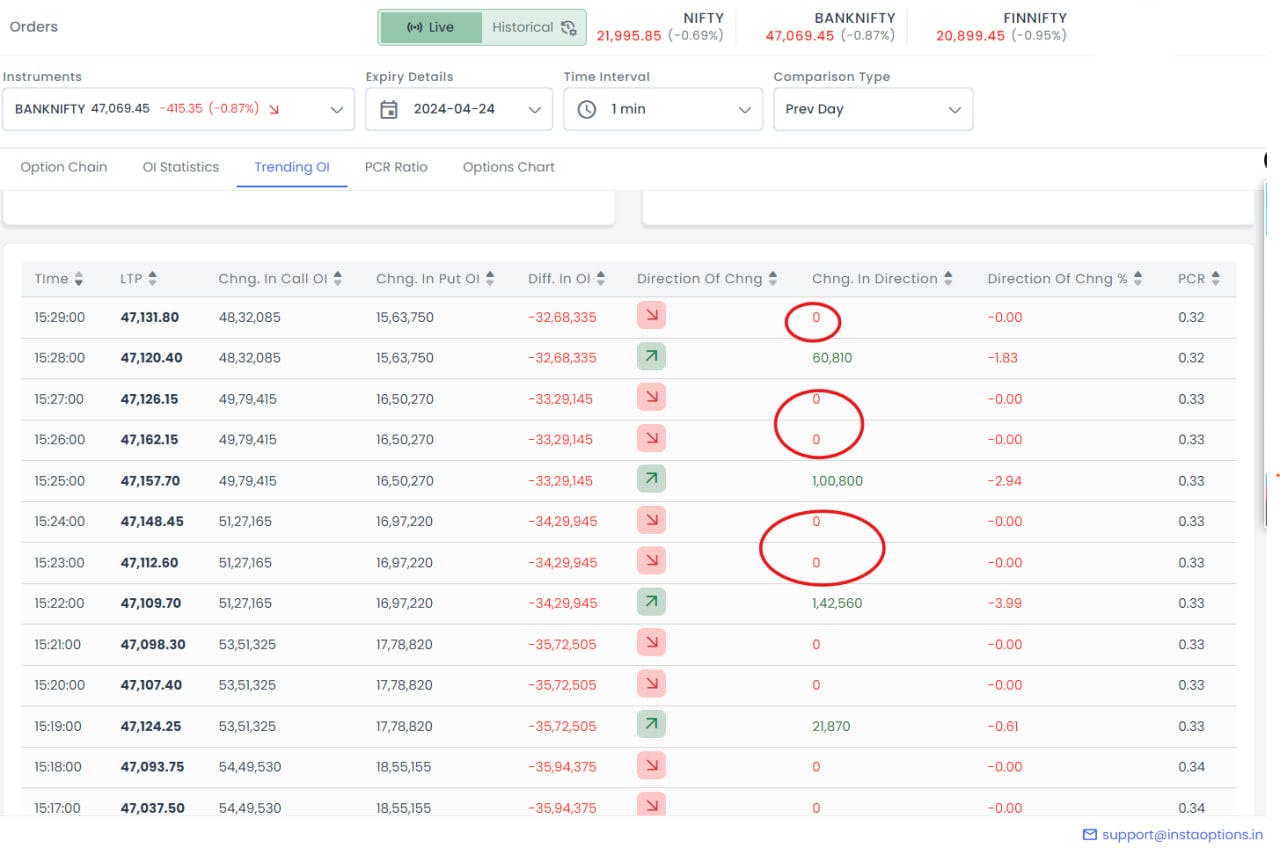Click the Chng. In Direction value 60,810
Screen dimensions: 1280x848
click(832, 358)
